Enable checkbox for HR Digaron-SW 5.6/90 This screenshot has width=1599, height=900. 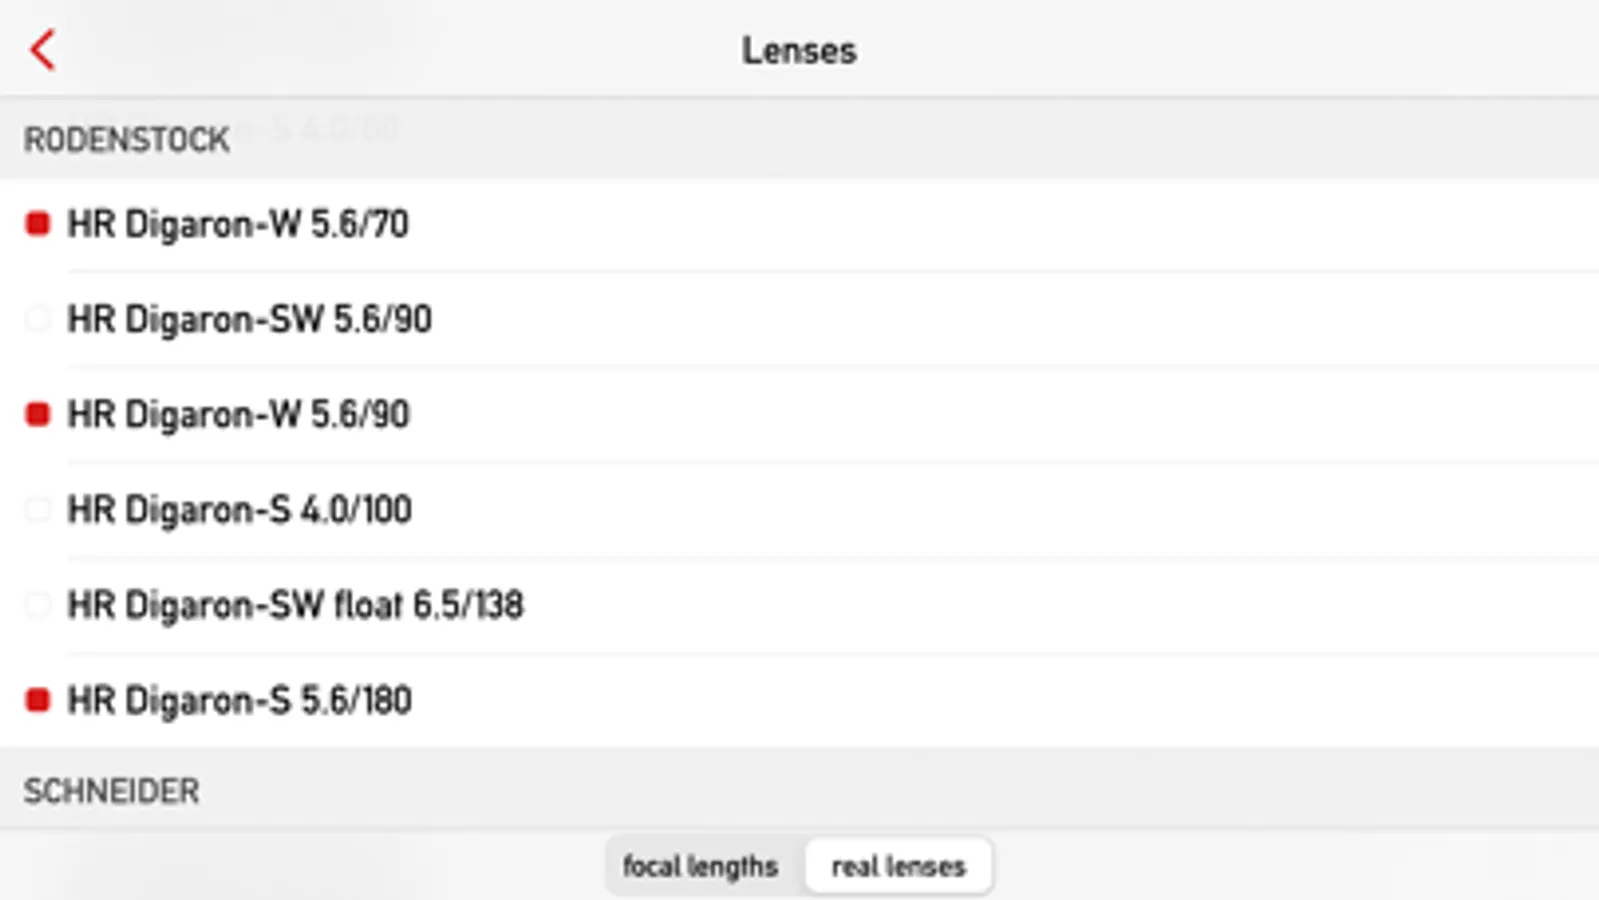coord(38,319)
